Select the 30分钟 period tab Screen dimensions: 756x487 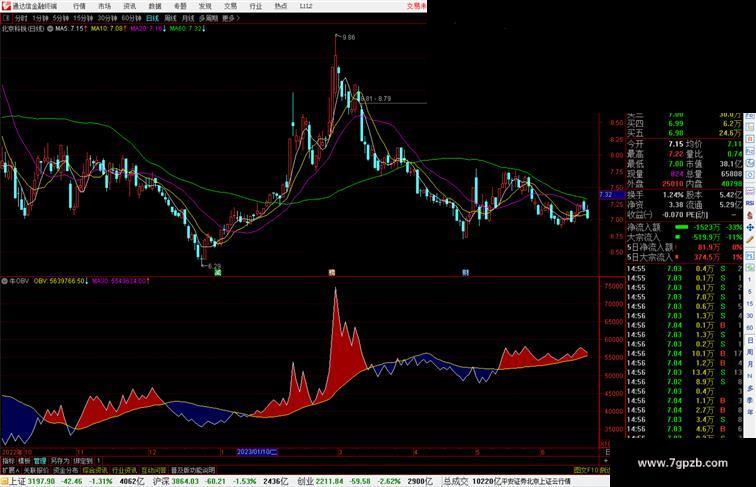point(107,18)
